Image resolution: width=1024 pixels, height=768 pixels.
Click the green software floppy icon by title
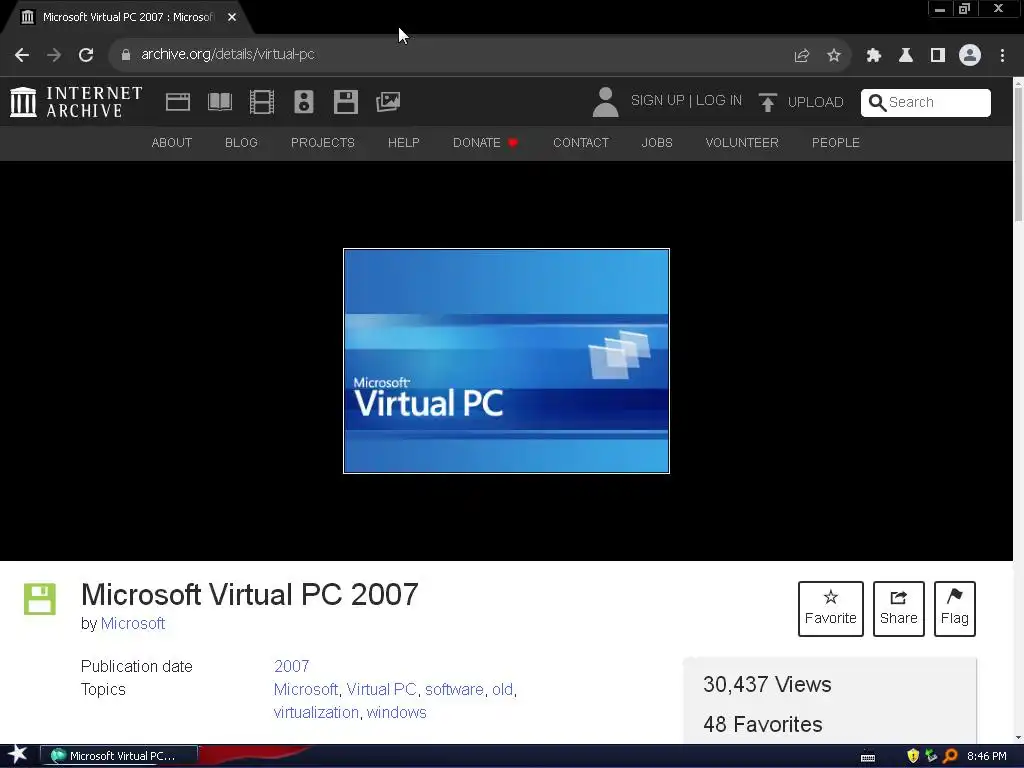[x=40, y=598]
